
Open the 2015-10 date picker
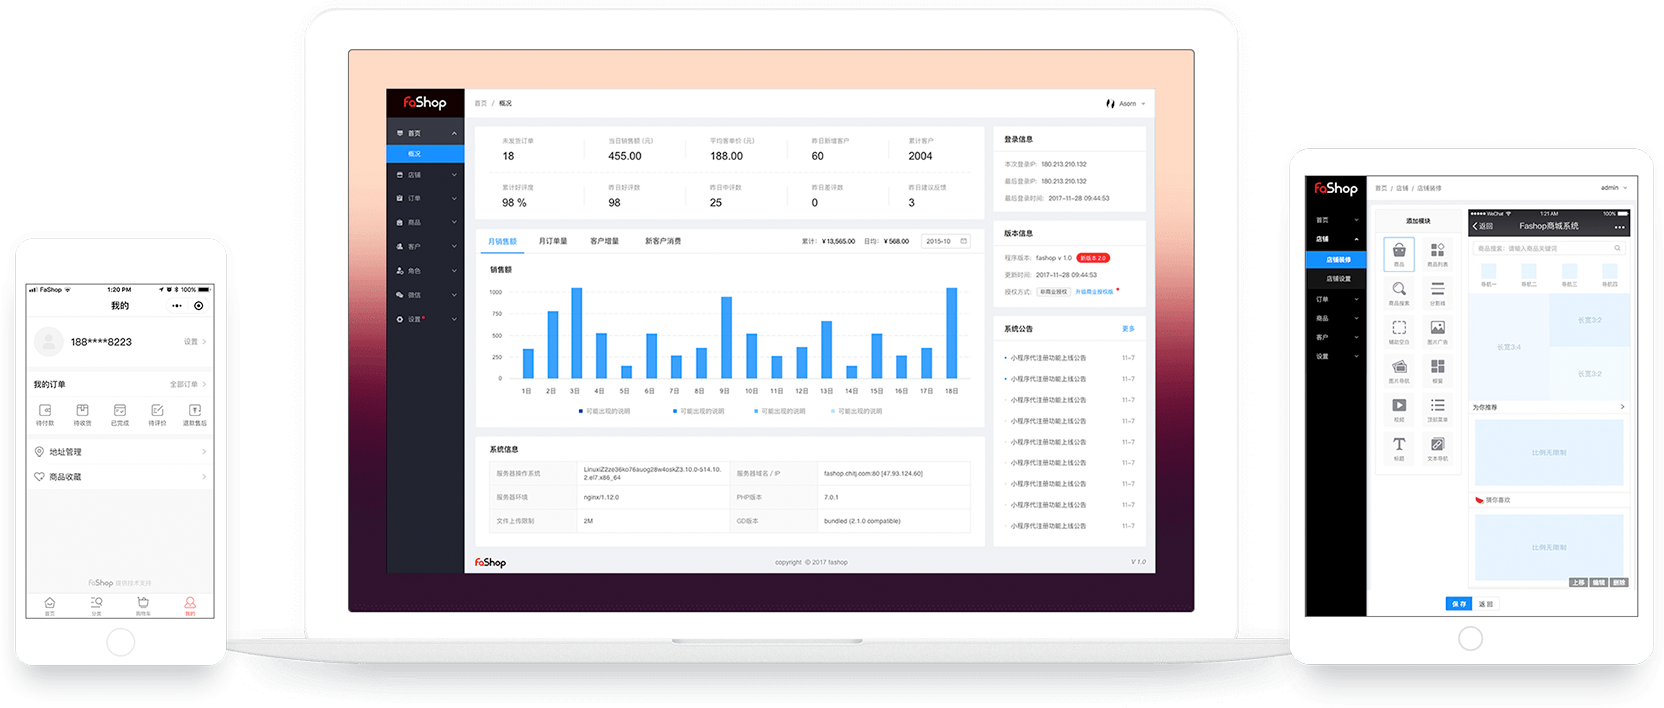[946, 241]
